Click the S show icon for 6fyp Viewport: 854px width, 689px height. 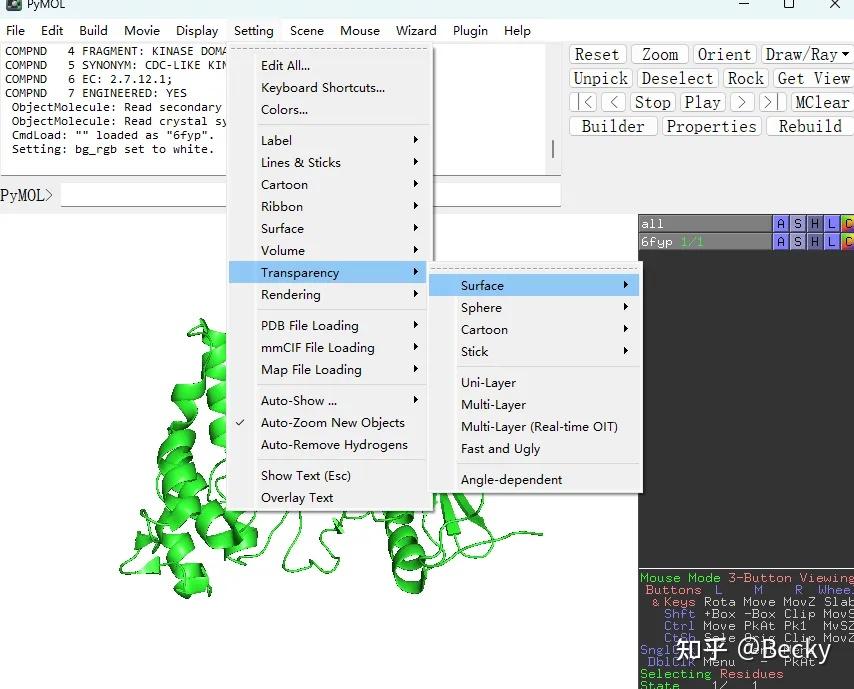pos(797,241)
